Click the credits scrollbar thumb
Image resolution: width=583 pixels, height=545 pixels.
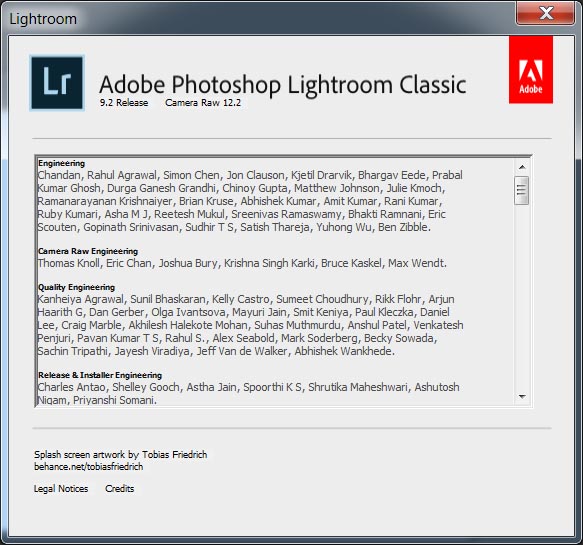[521, 190]
